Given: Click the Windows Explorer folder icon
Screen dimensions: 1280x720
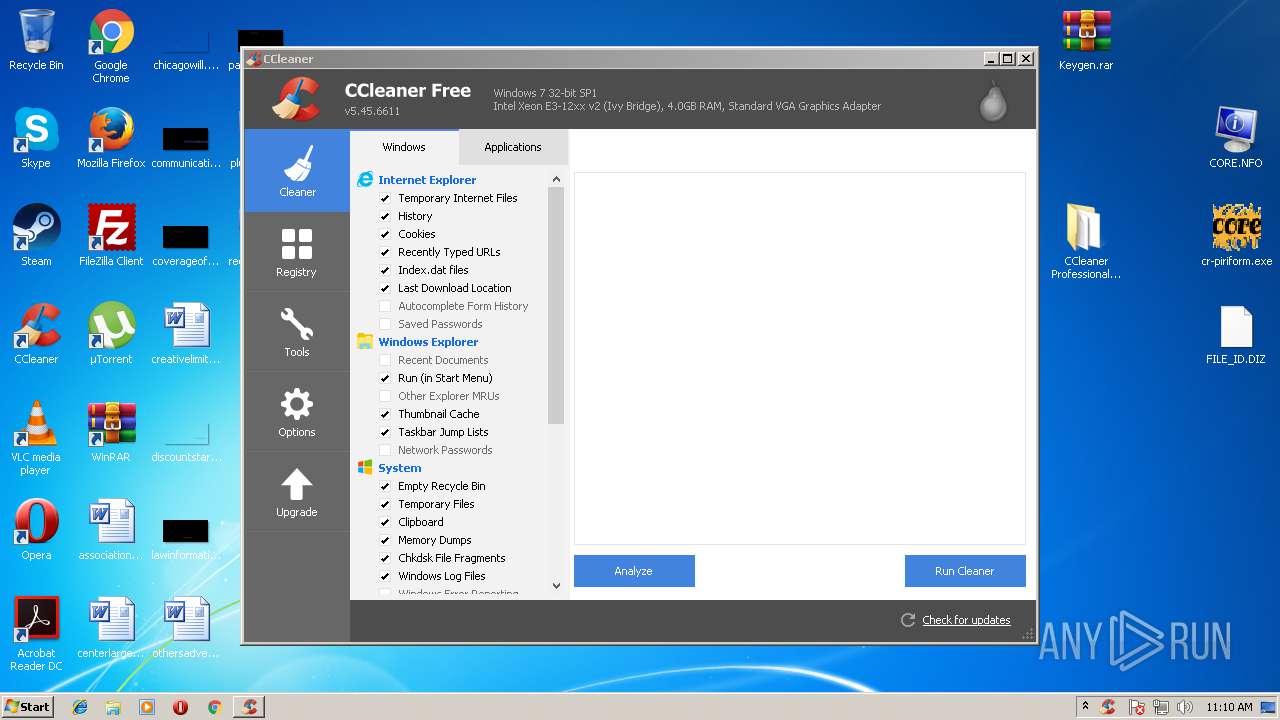Looking at the screenshot, I should click(x=365, y=342).
